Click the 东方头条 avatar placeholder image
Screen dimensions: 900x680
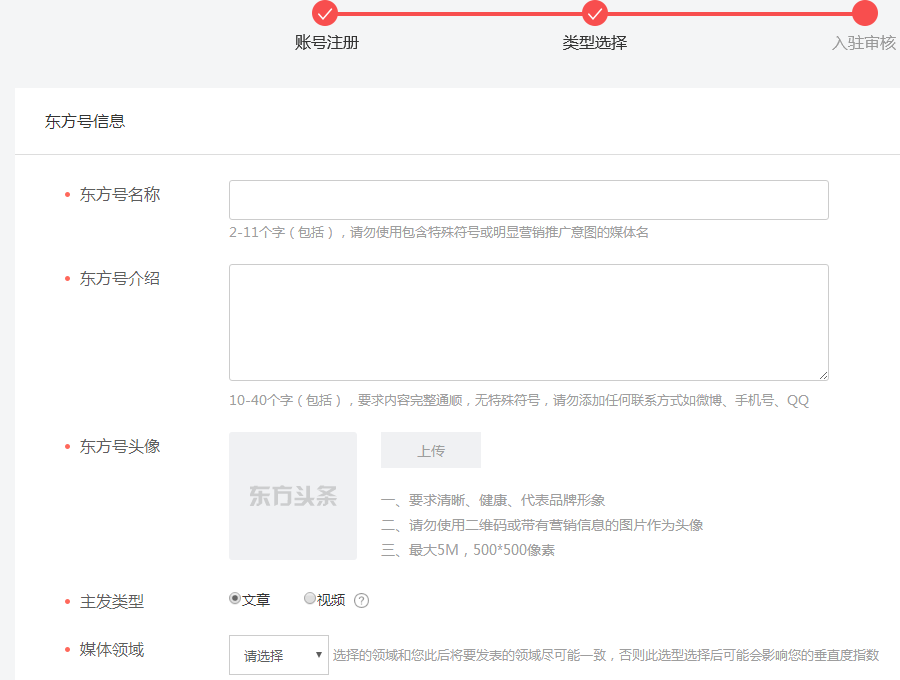(x=292, y=495)
